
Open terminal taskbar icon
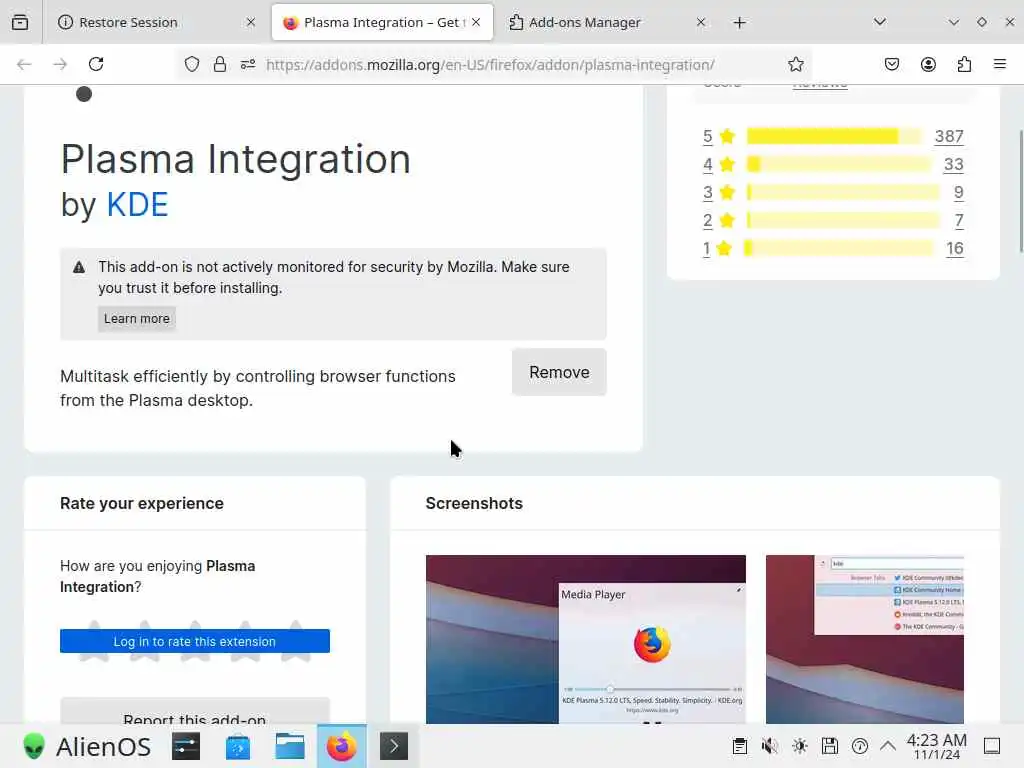click(394, 746)
